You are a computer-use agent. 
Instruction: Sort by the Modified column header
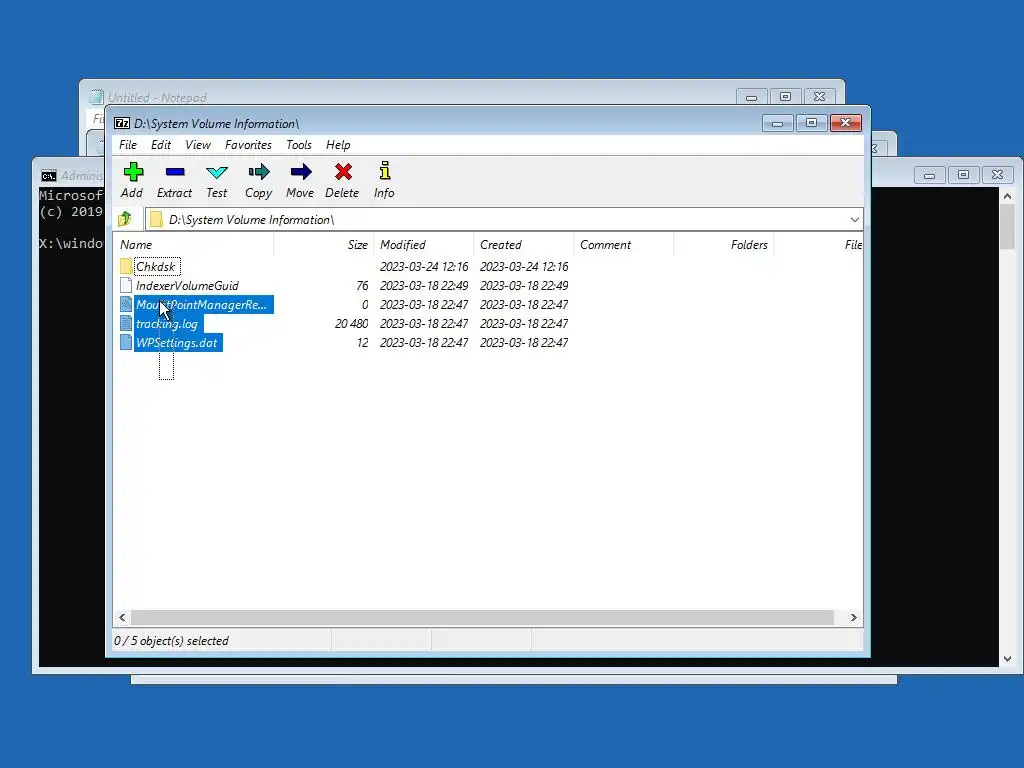[423, 245]
